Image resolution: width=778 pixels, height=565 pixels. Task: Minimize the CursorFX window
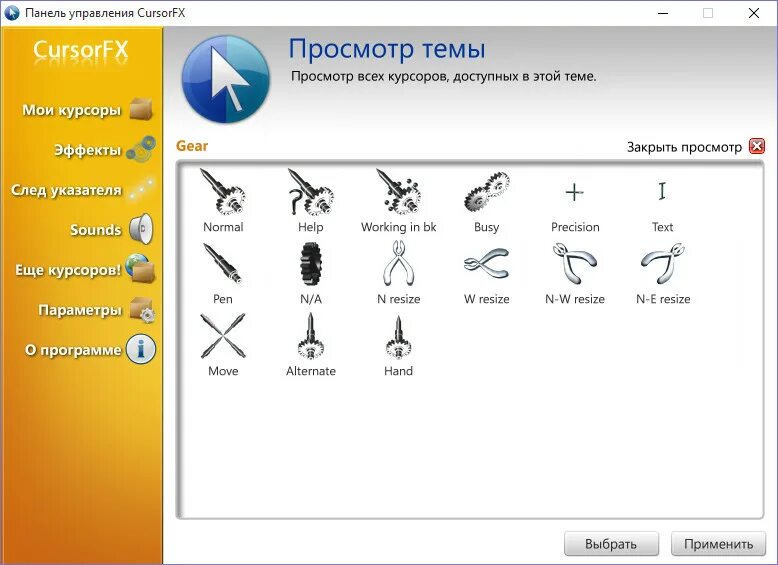[x=663, y=13]
